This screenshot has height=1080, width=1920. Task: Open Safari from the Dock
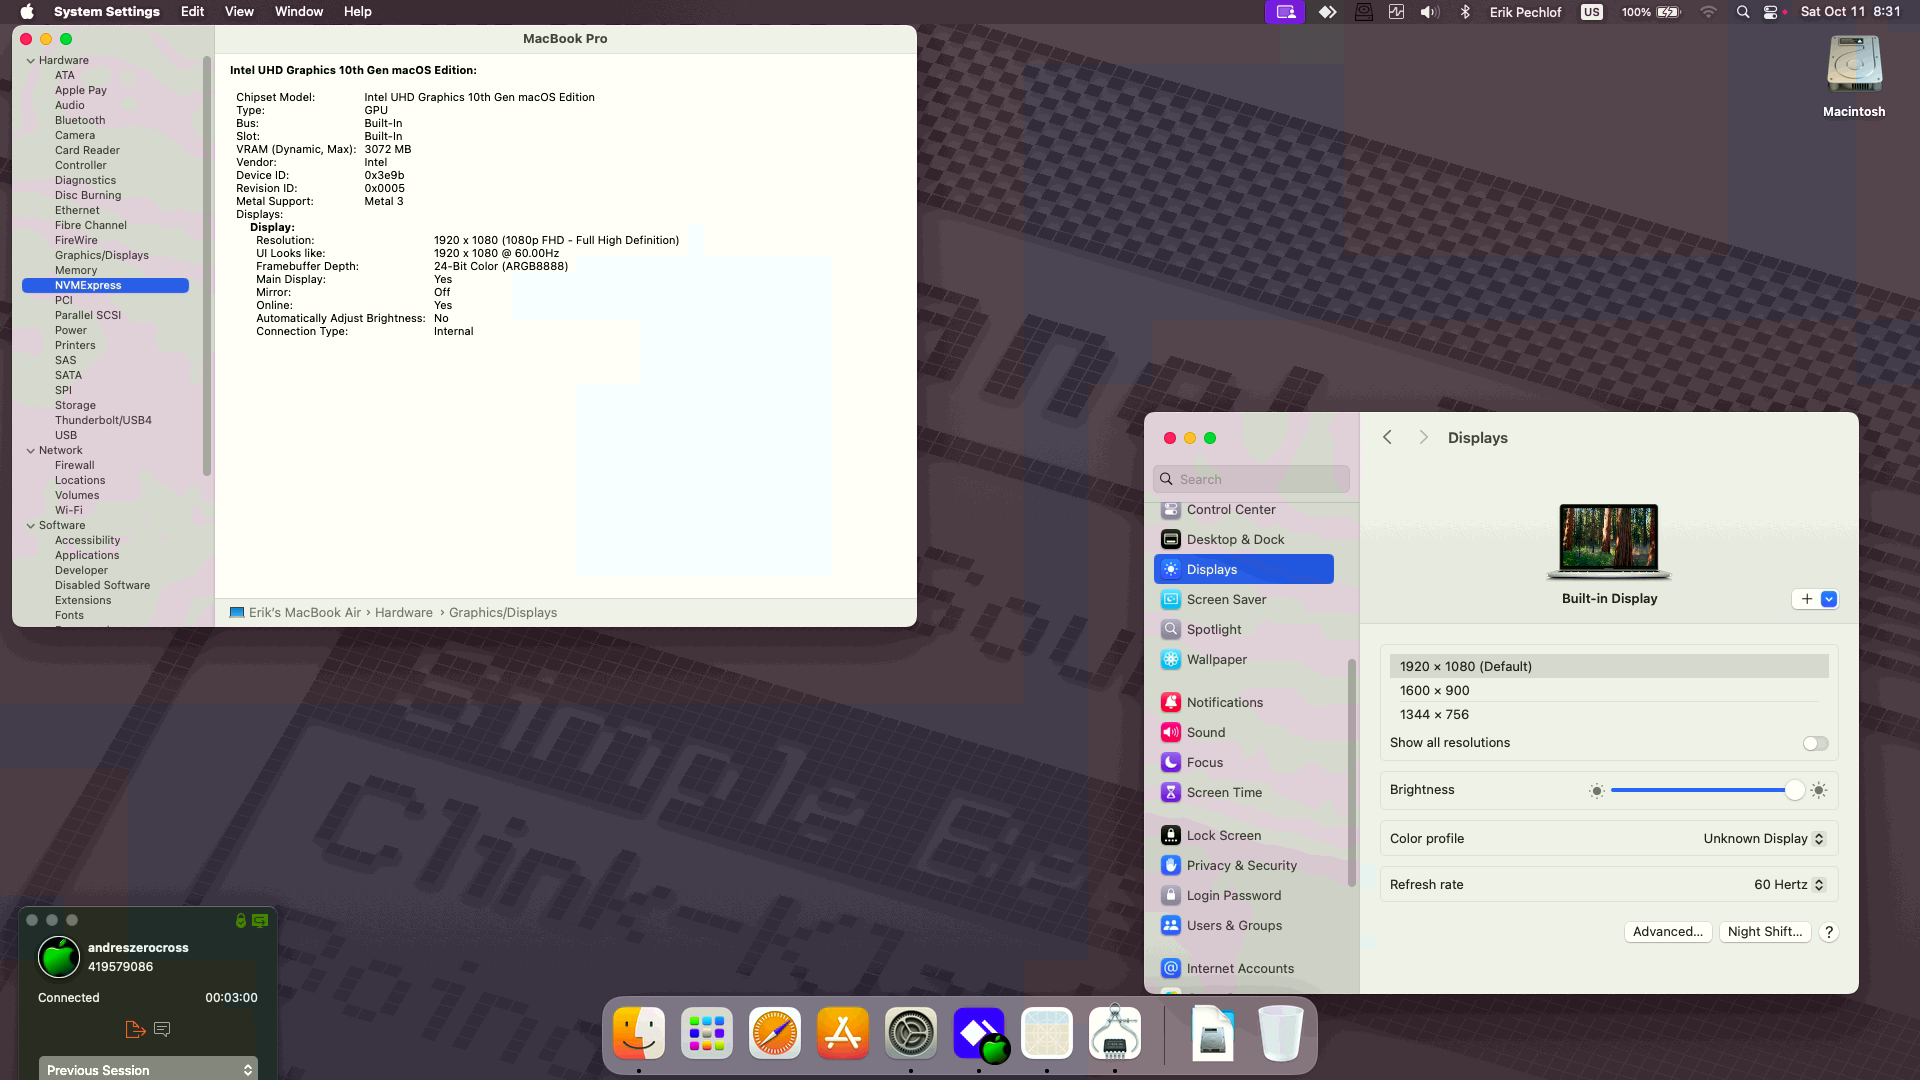click(774, 1033)
